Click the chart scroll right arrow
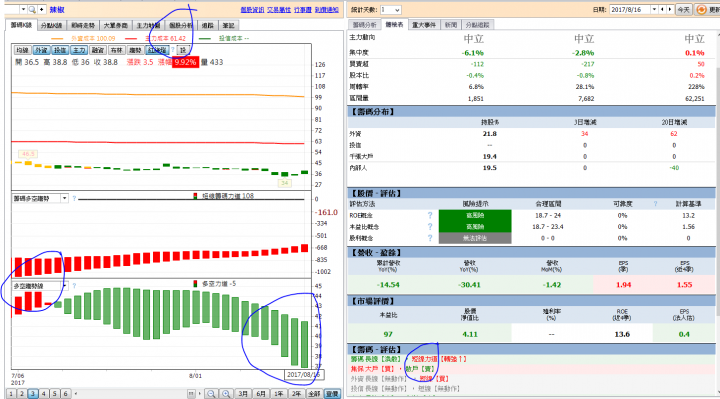 point(199,393)
